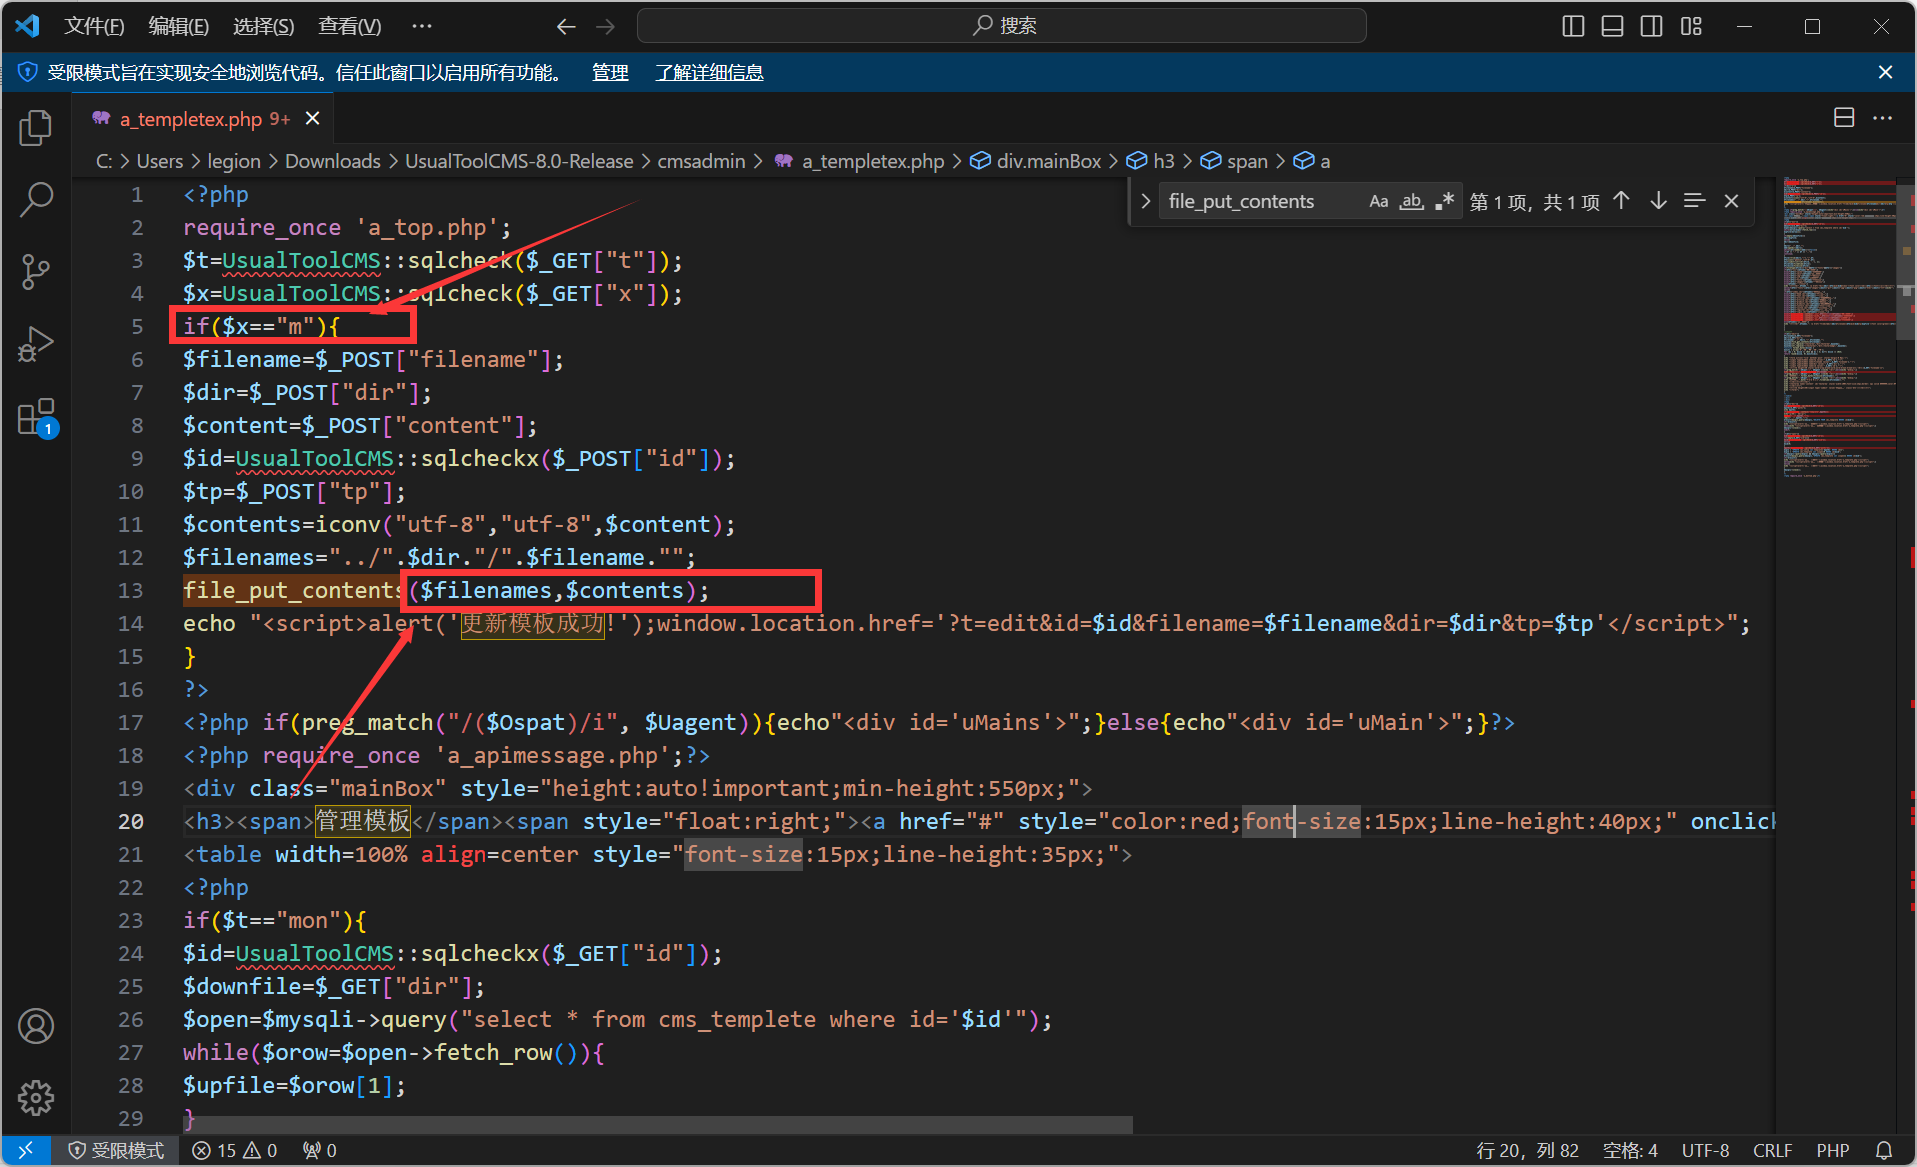Select the Users breadcrumb
Image resolution: width=1917 pixels, height=1167 pixels.
(160, 161)
